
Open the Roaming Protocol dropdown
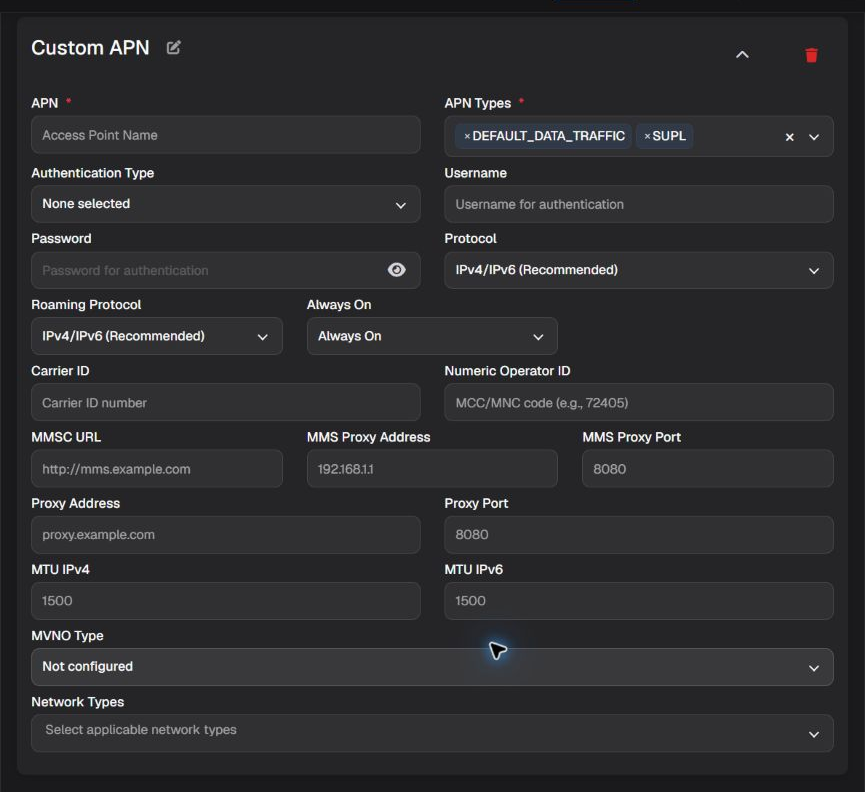click(157, 336)
